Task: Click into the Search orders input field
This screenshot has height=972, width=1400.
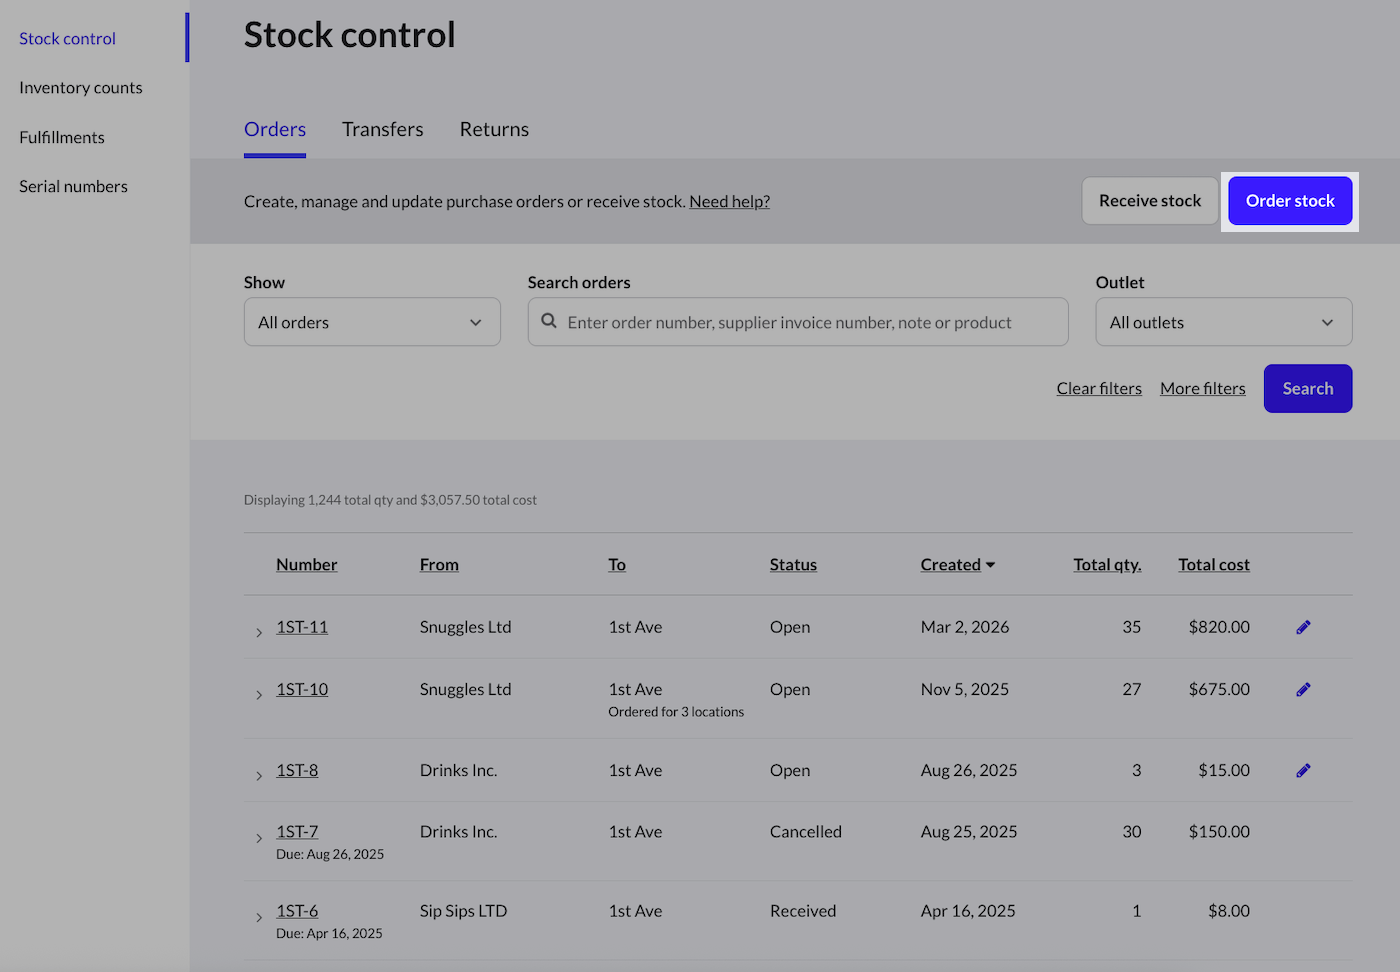Action: (810, 322)
